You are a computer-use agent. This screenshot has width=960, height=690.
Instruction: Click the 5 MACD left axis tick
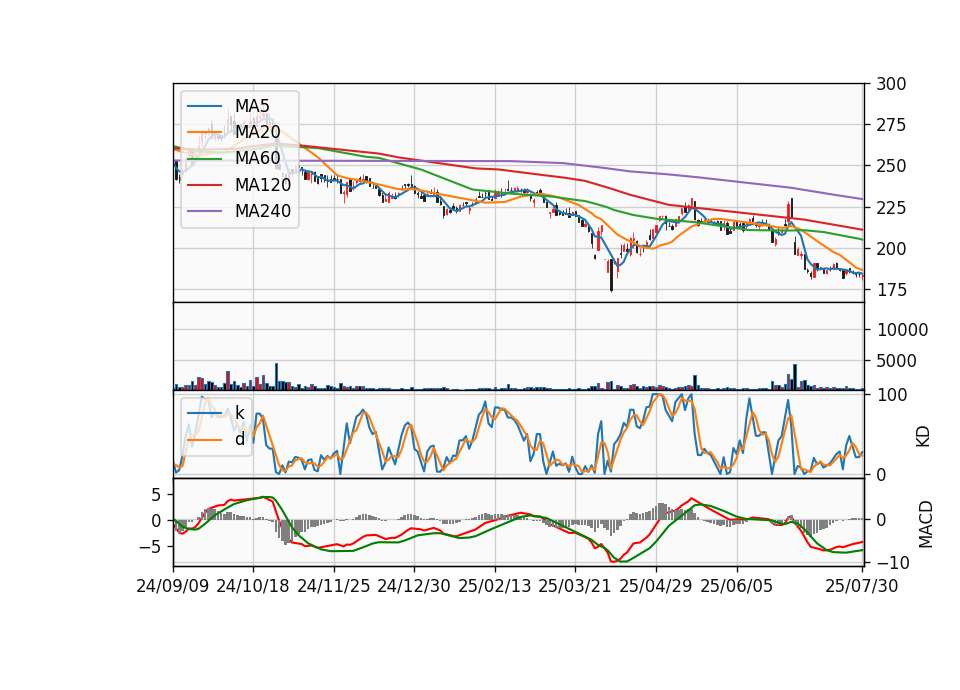(x=156, y=494)
